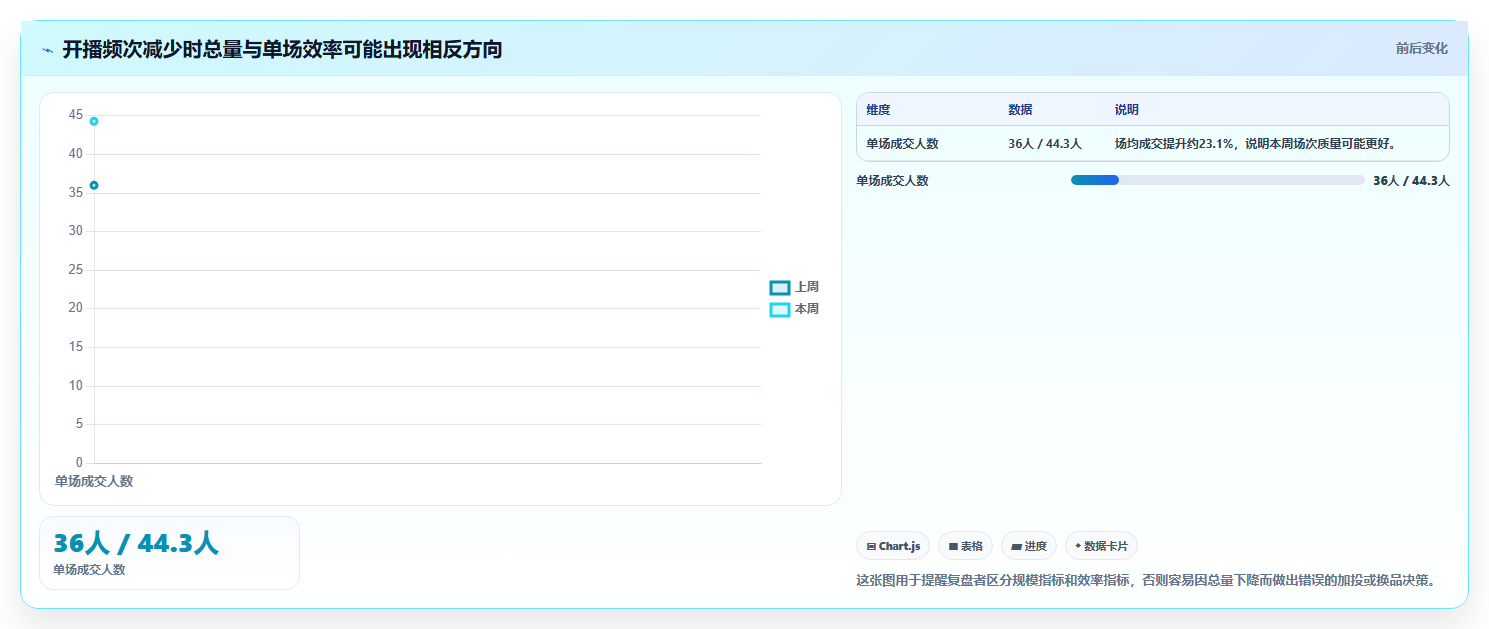This screenshot has height=629, width=1489.
Task: Click the y-axis value 45
Action: (x=76, y=115)
